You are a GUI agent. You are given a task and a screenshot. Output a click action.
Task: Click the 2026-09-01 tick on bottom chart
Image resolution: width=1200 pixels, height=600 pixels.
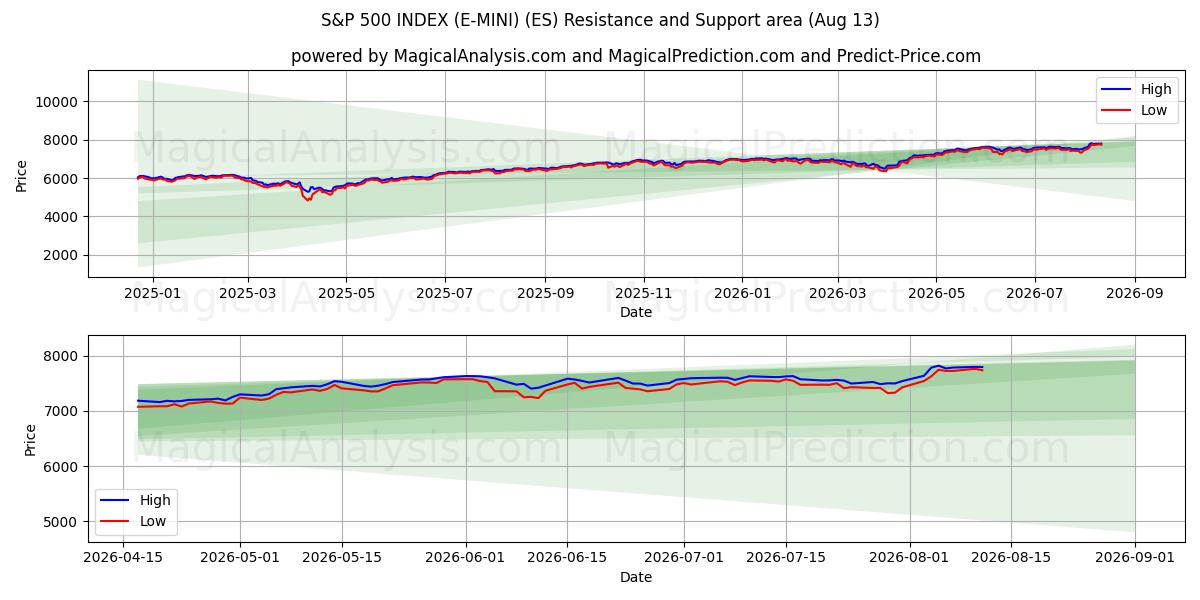click(1135, 558)
